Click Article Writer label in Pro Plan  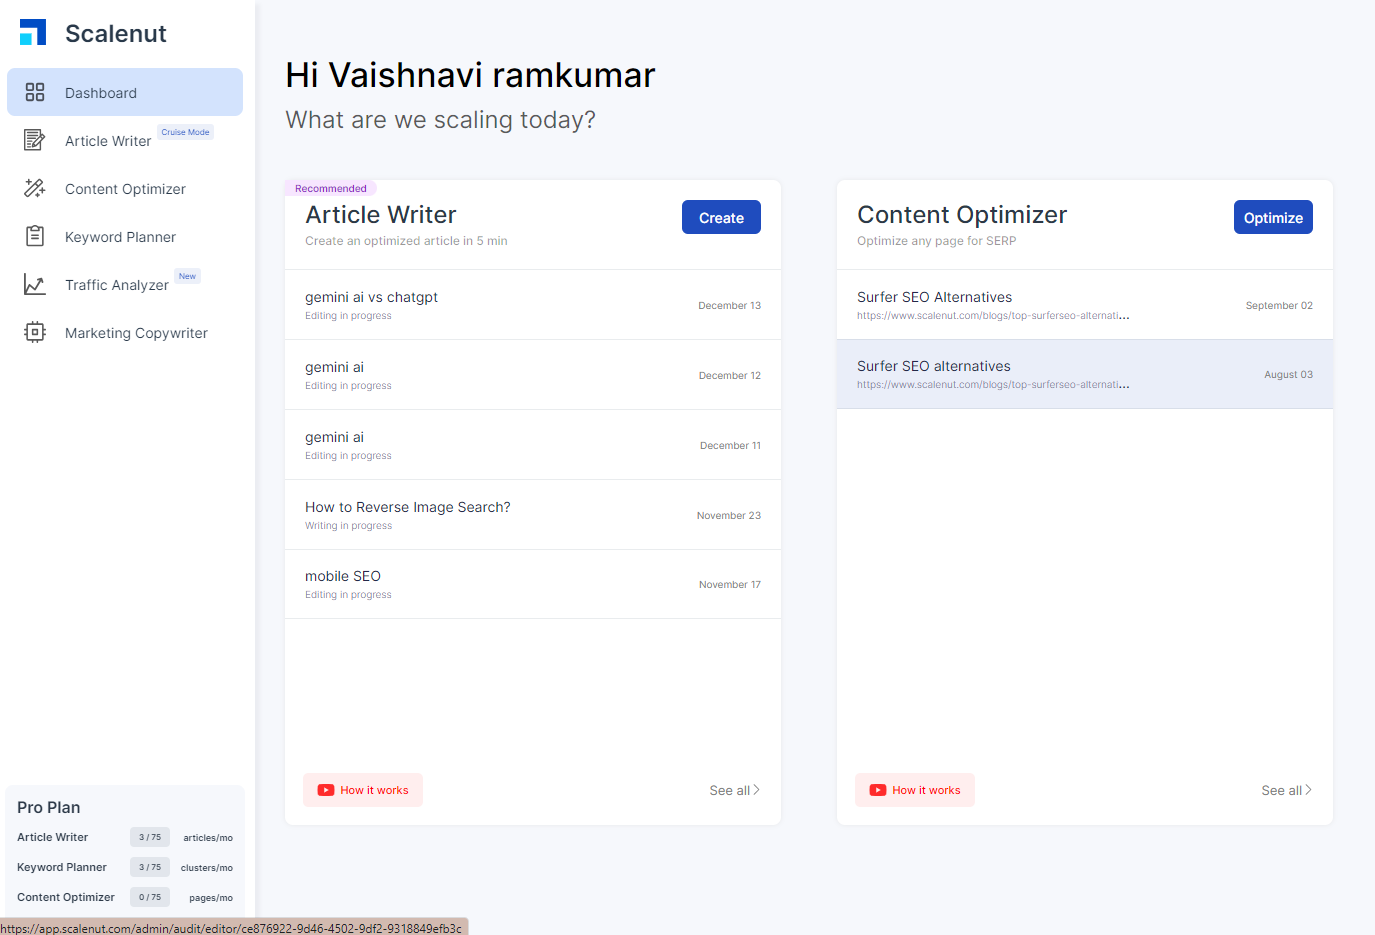[x=53, y=837]
